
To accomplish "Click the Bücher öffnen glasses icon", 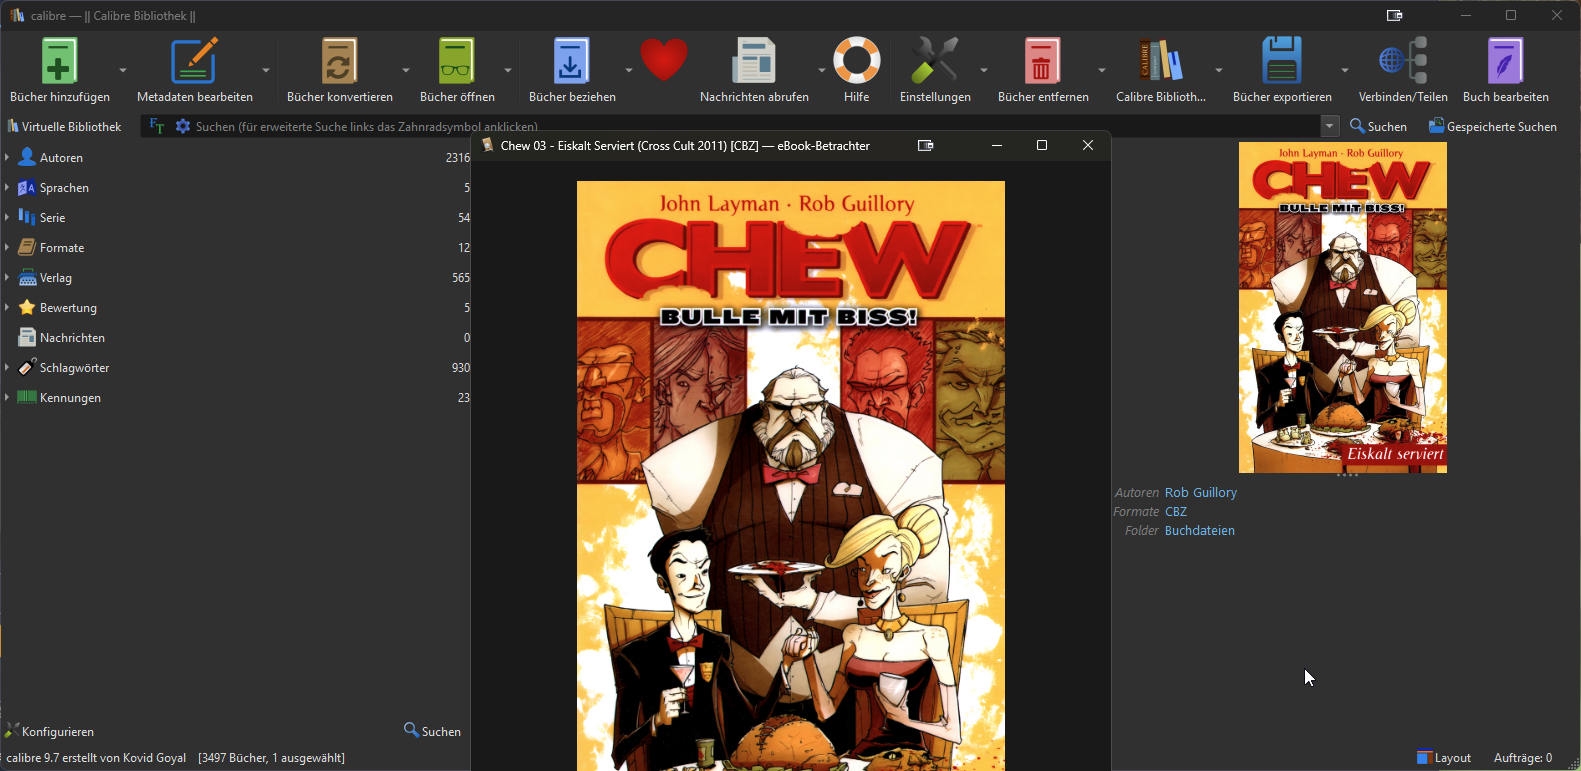I will coord(457,61).
